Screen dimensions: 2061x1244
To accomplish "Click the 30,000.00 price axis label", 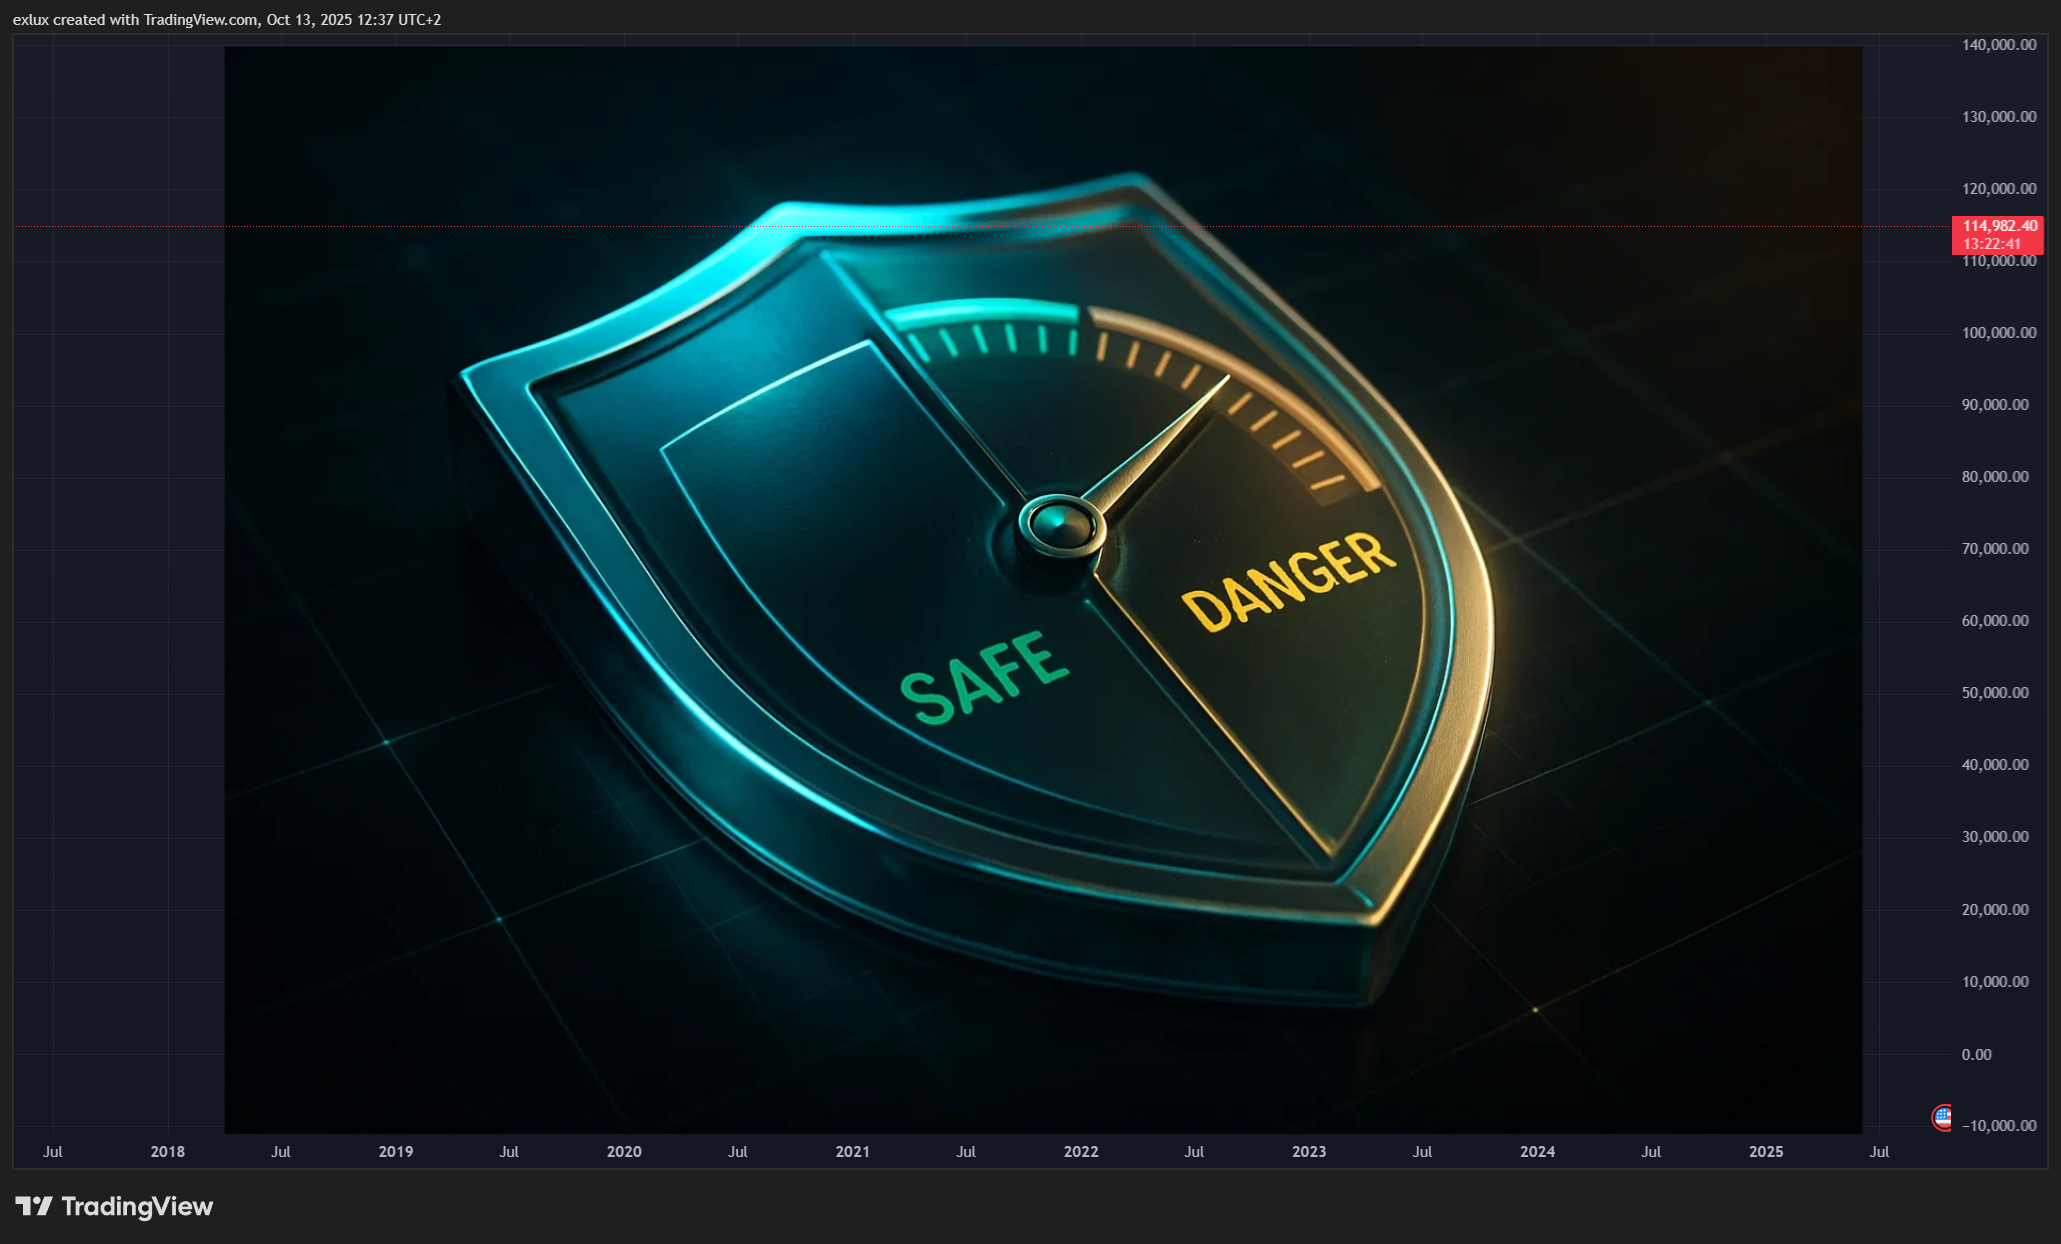I will pos(1995,836).
